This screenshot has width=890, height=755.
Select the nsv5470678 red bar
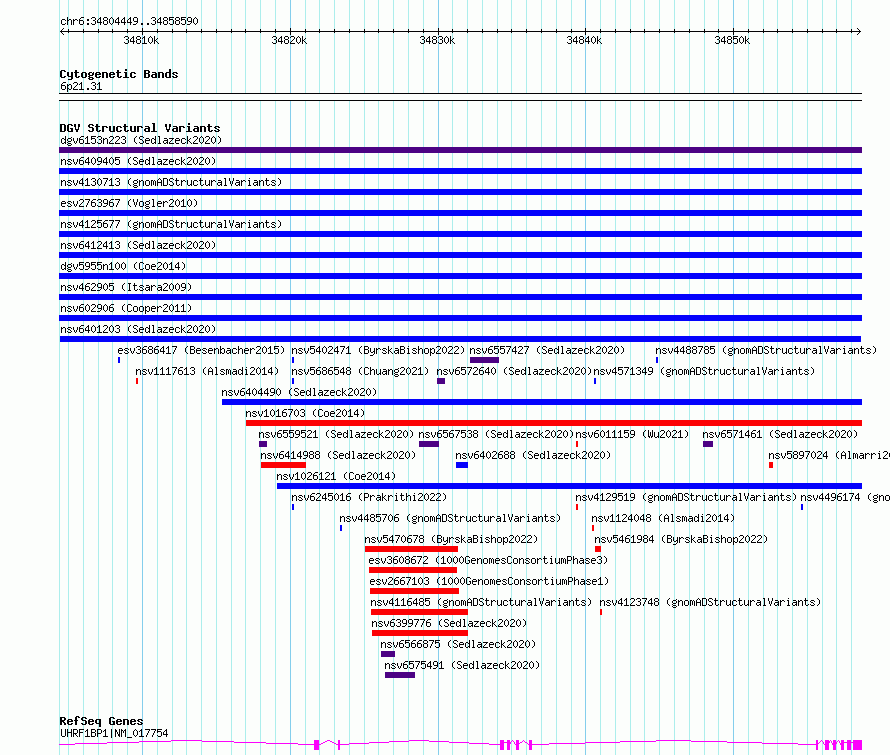[x=412, y=549]
